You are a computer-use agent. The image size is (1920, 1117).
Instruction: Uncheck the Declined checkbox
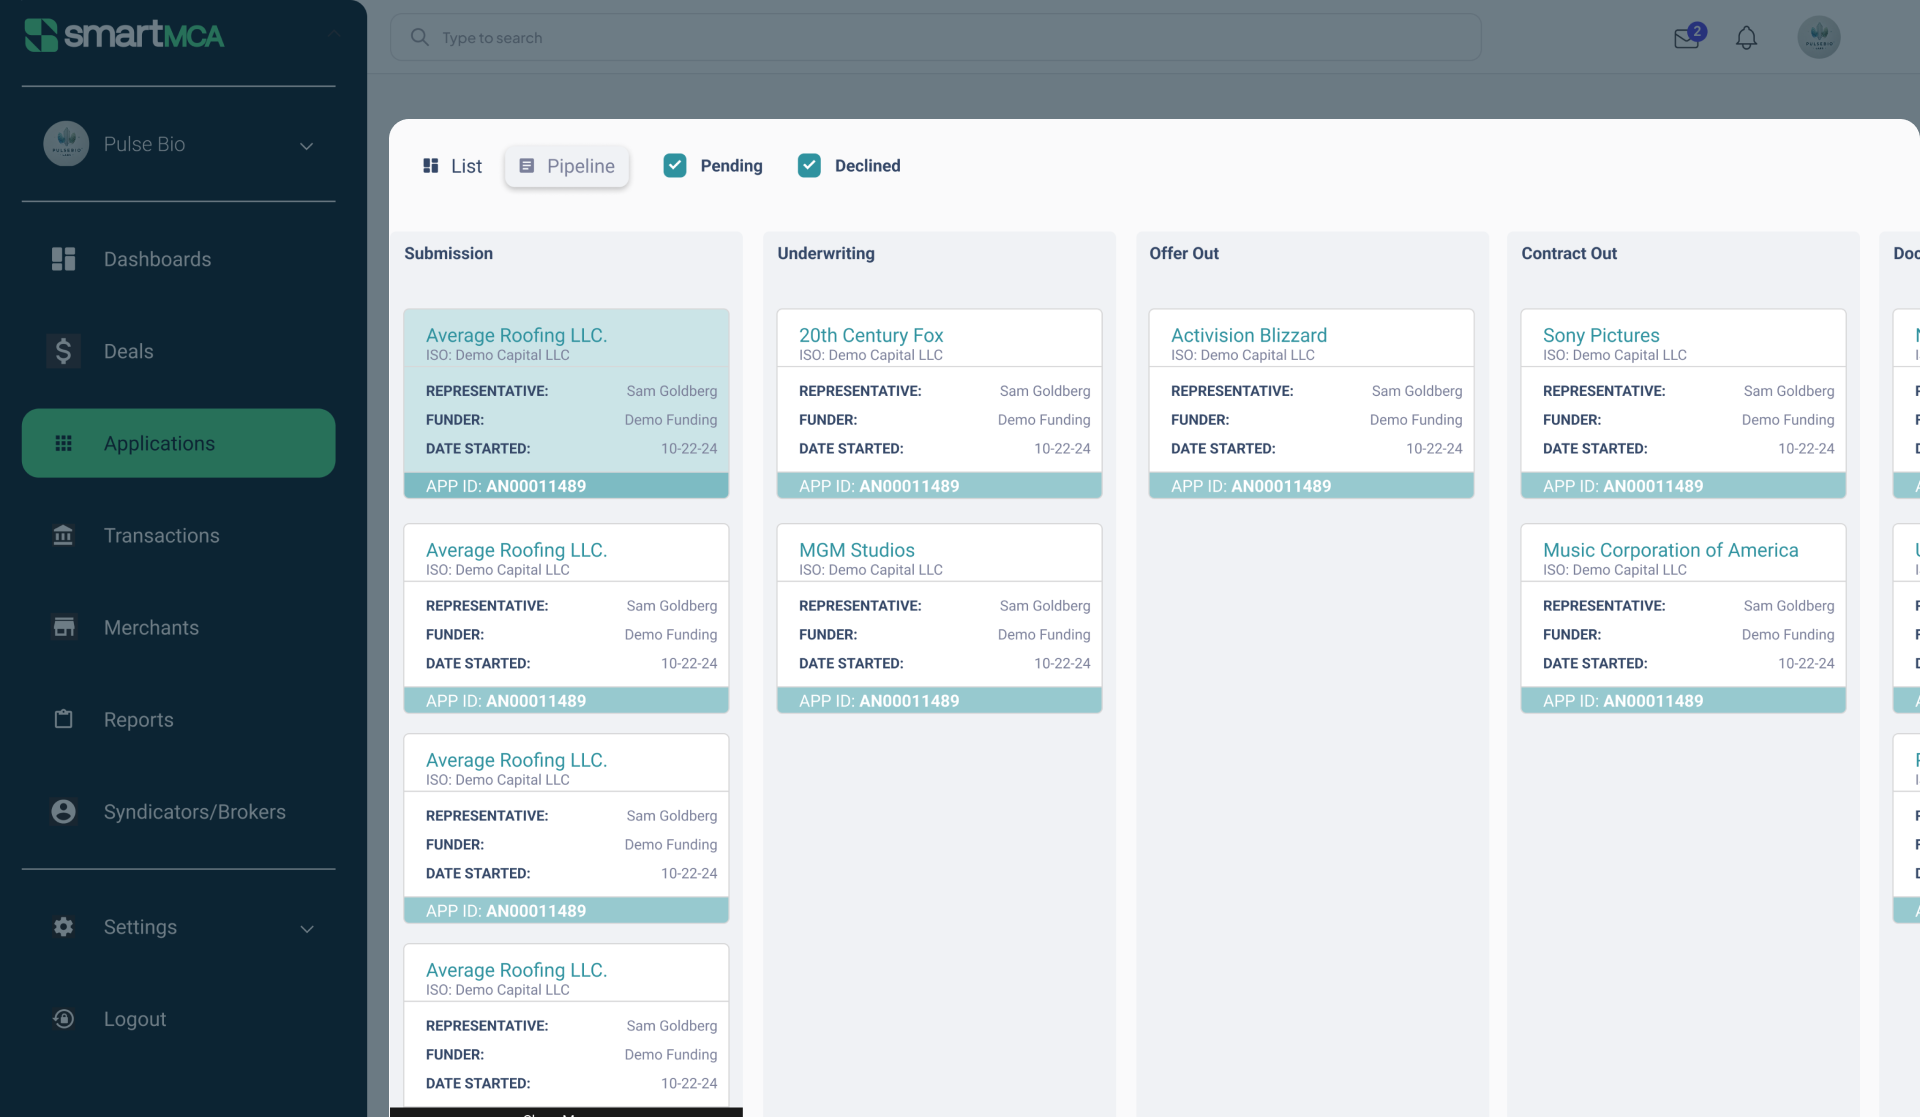point(809,166)
